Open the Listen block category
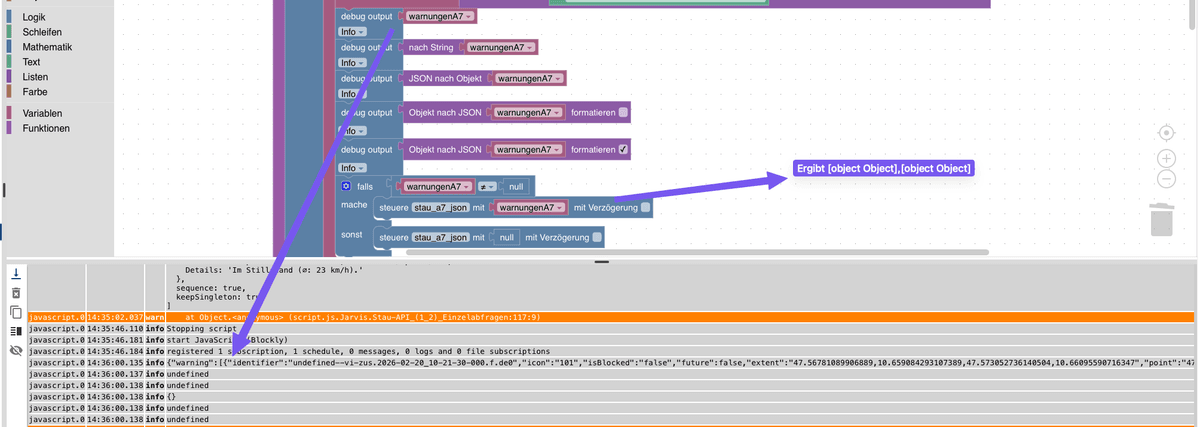This screenshot has width=1200, height=427. click(35, 76)
